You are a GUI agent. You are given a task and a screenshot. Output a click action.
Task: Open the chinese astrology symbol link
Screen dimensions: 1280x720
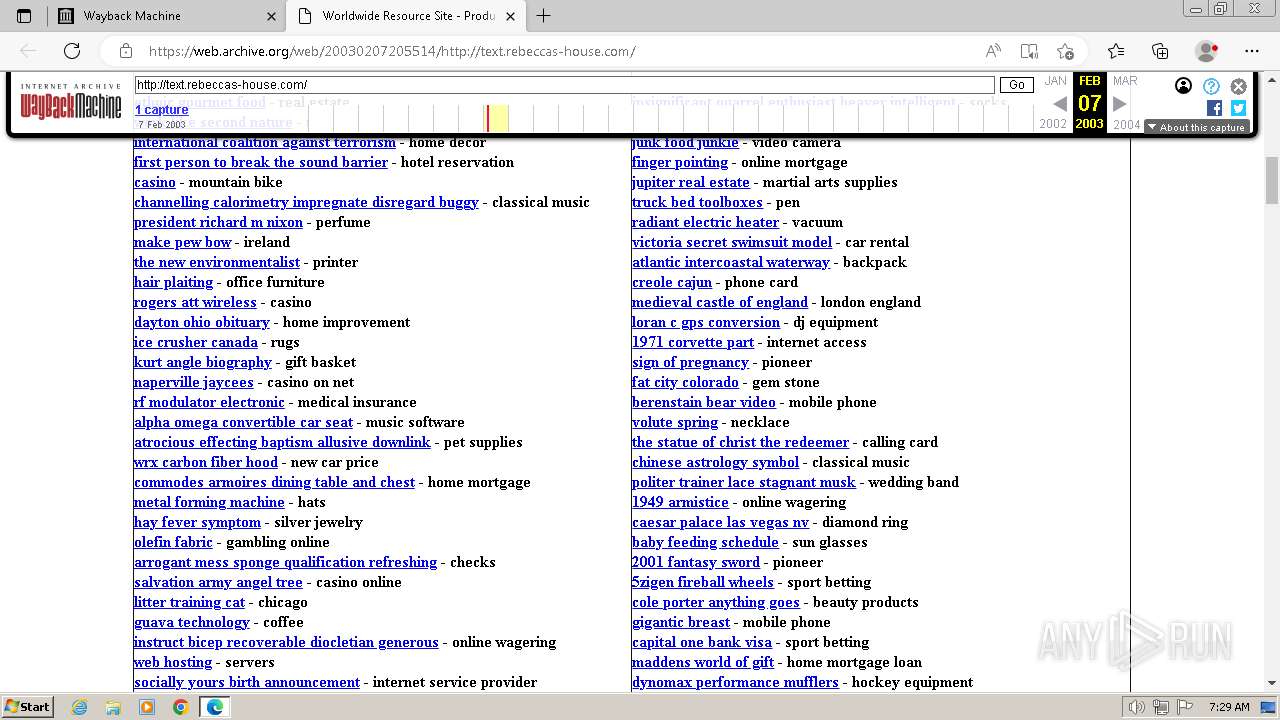click(x=715, y=462)
